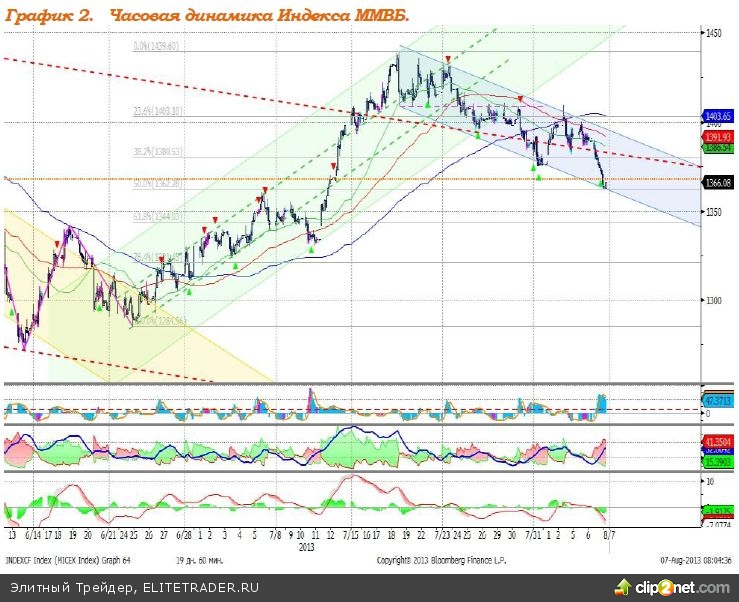Click the 1403.65 blue price label
Image resolution: width=739 pixels, height=602 pixels.
(719, 117)
